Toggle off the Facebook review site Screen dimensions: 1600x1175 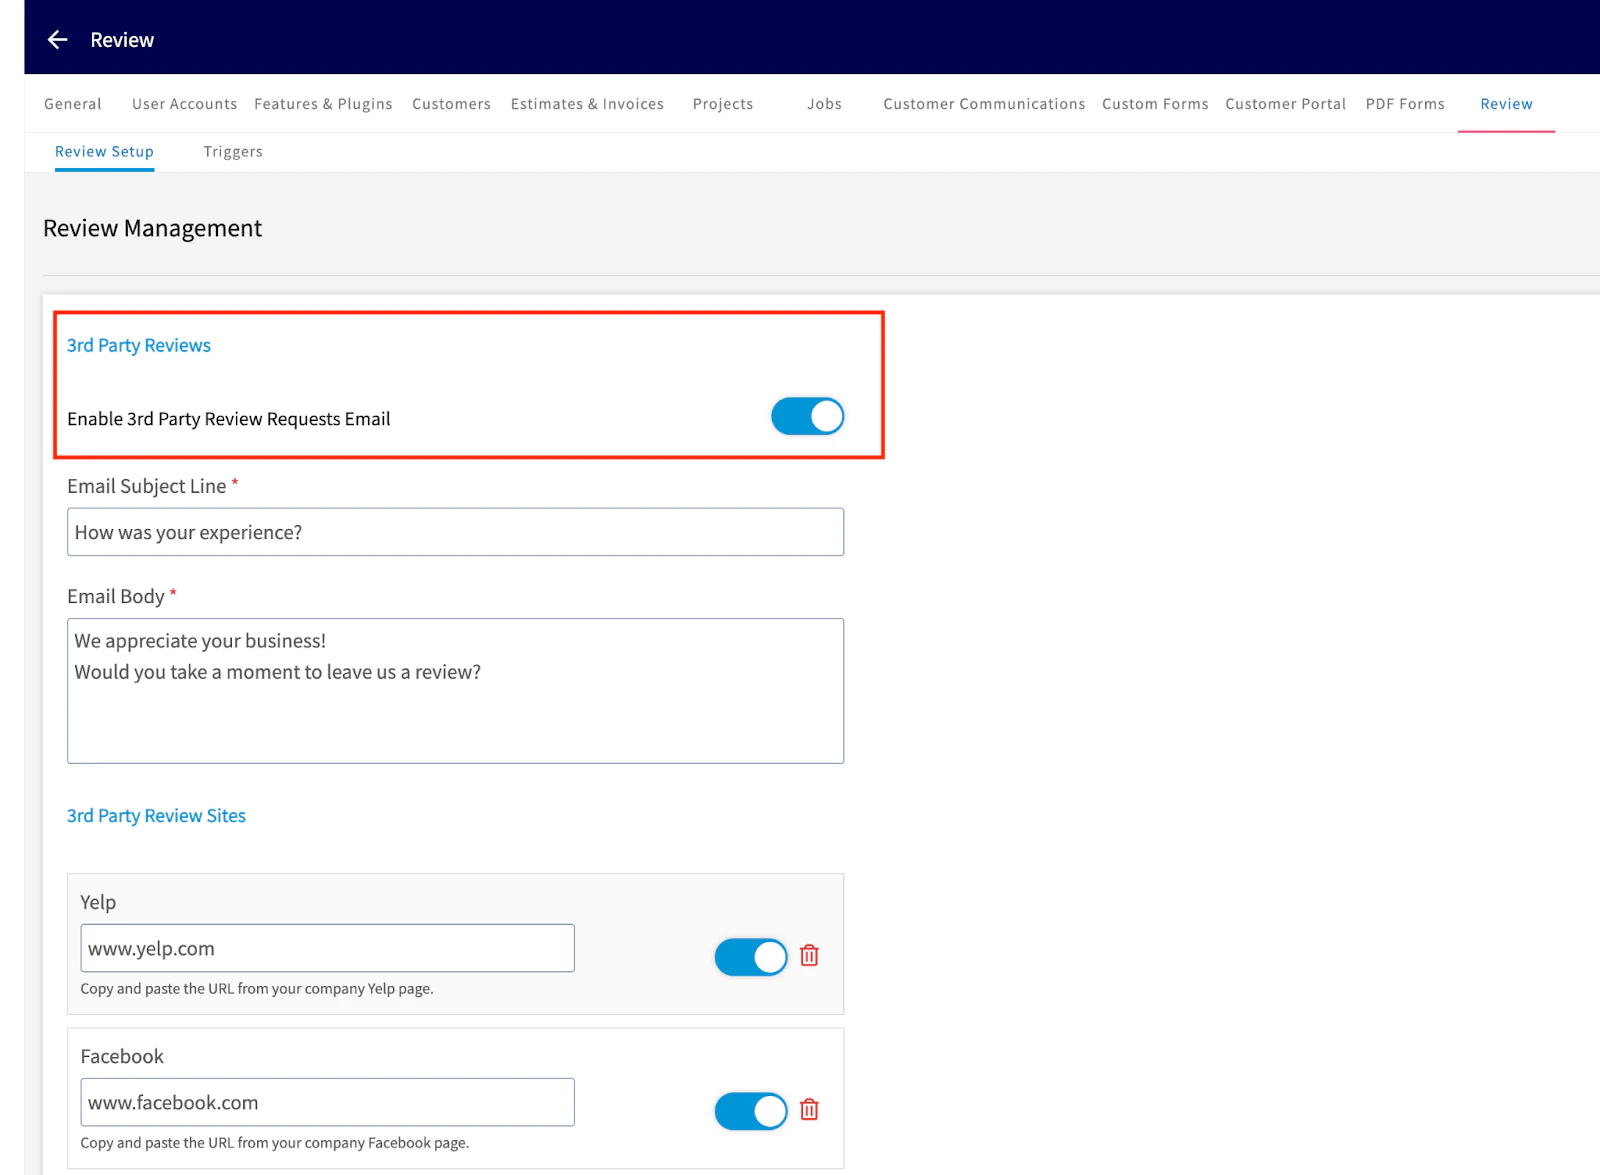click(751, 1111)
